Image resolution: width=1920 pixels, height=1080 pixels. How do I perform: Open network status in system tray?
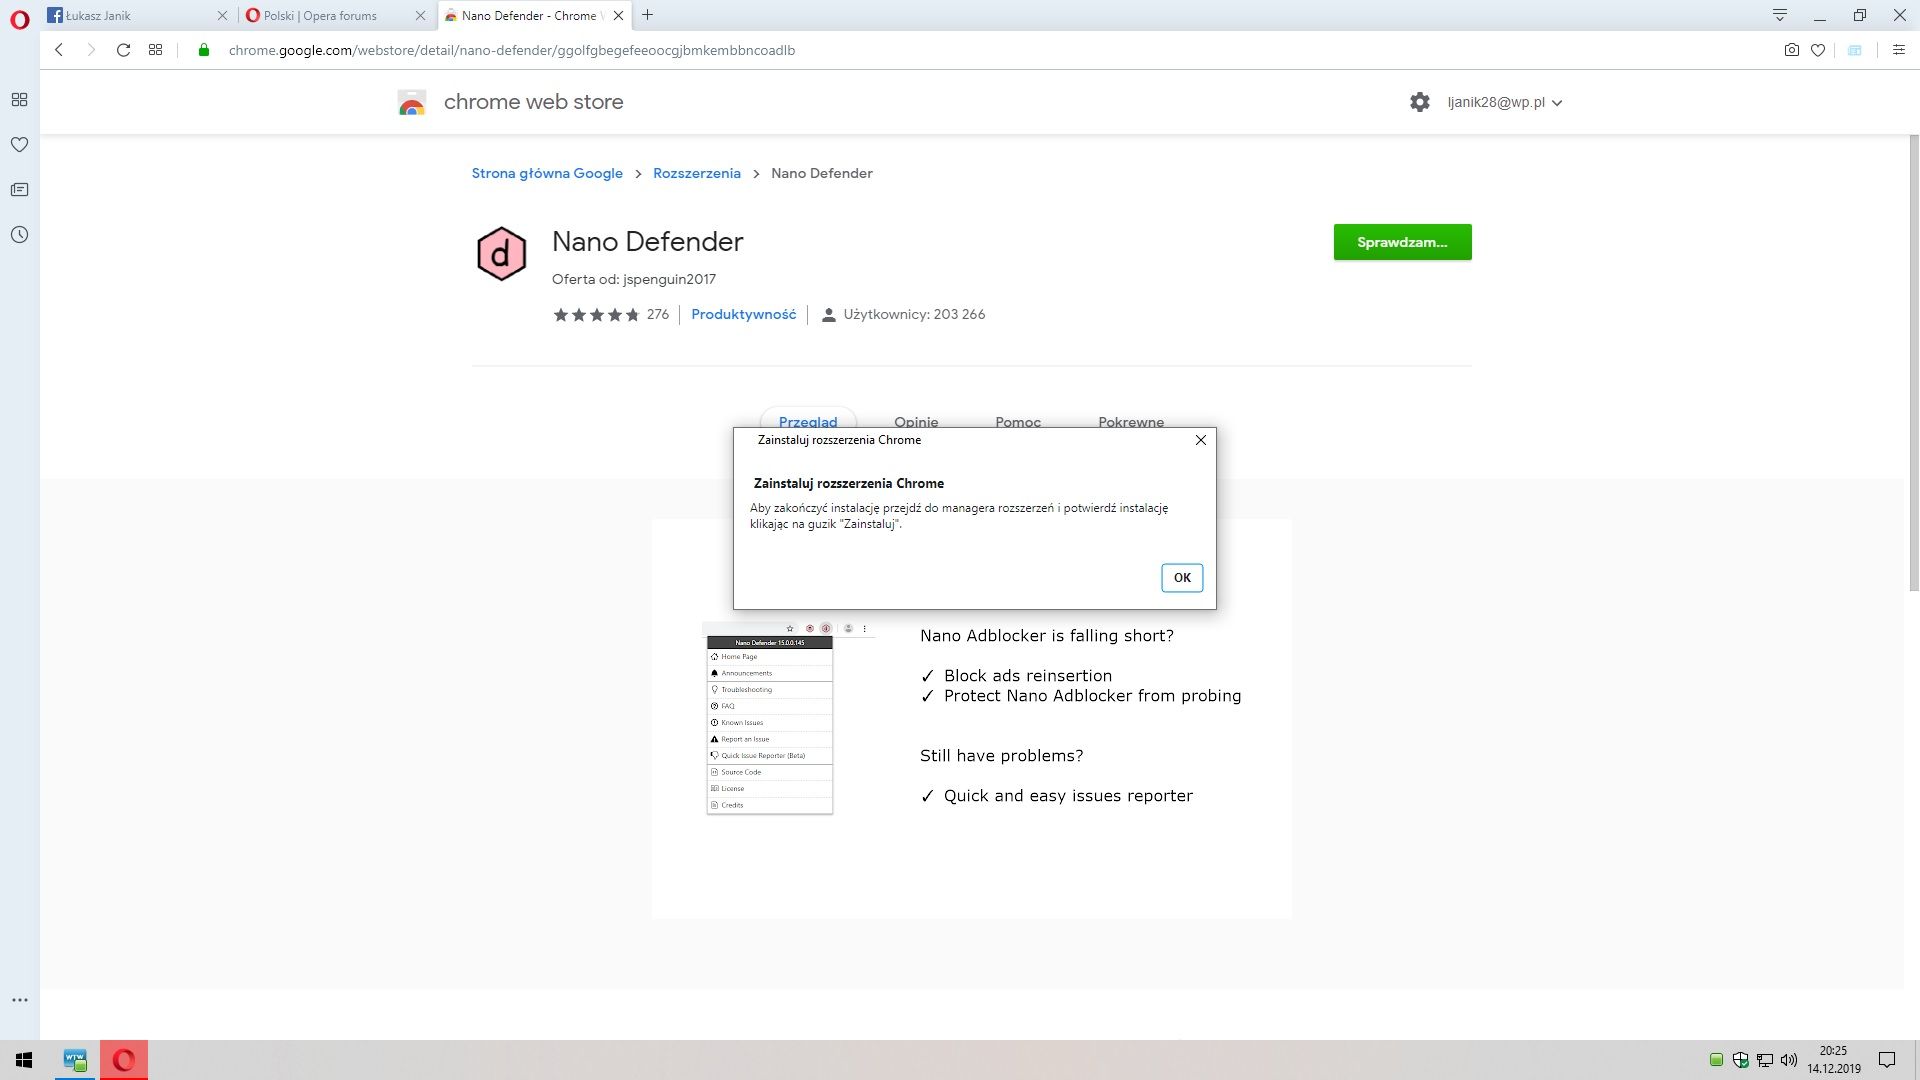coord(1765,1060)
